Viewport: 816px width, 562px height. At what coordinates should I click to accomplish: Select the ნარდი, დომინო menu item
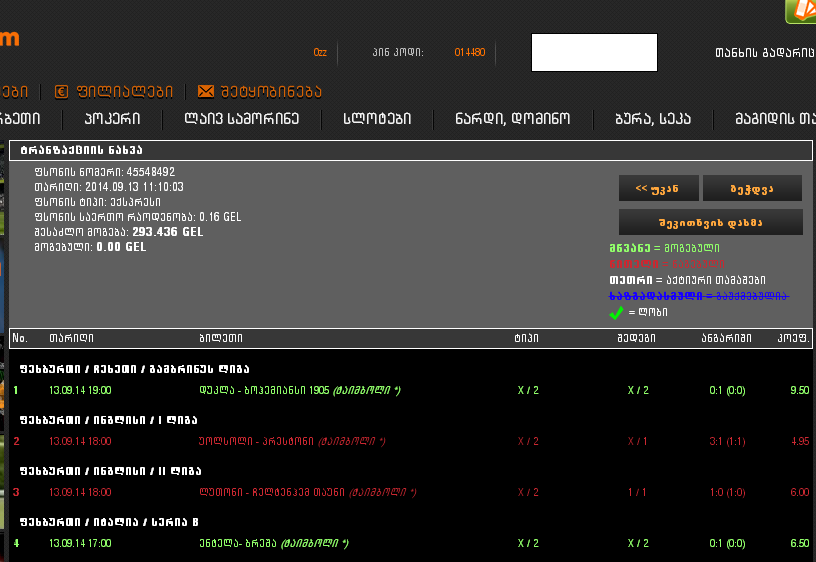[513, 119]
